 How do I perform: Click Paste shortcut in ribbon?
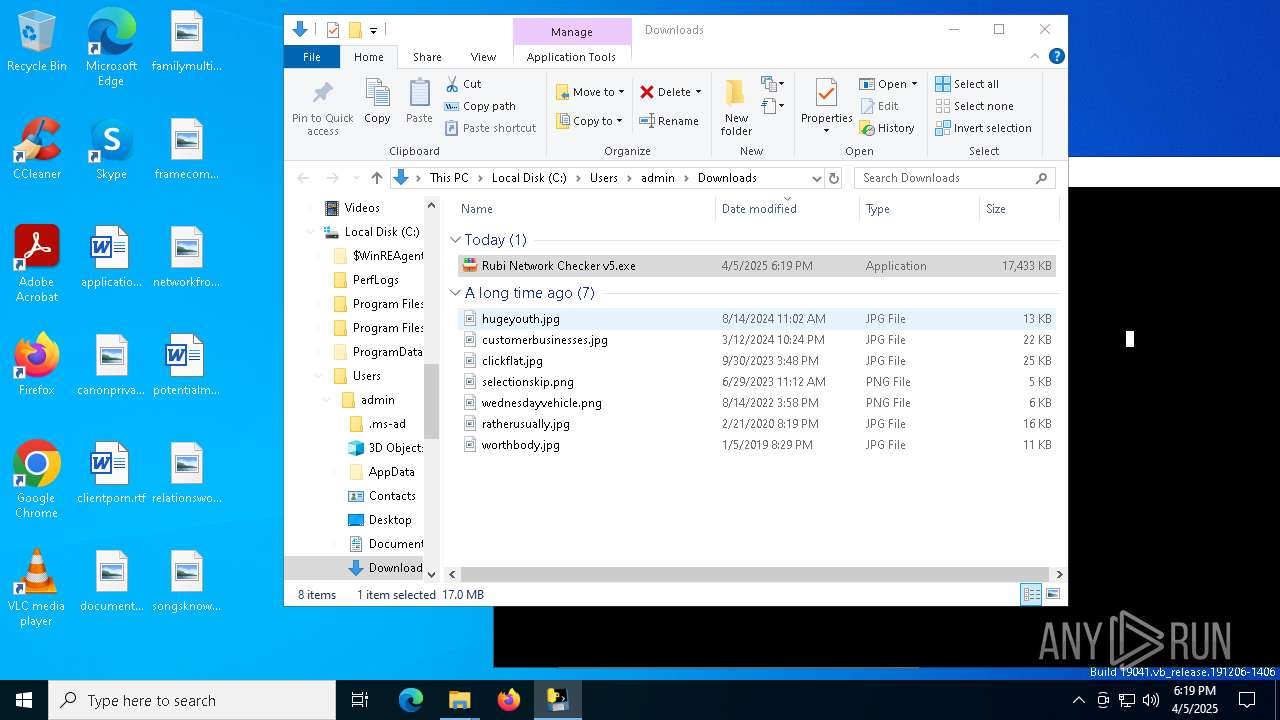click(490, 128)
